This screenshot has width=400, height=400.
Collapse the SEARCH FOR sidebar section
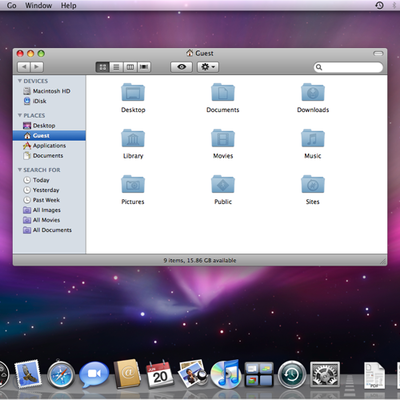[x=20, y=170]
